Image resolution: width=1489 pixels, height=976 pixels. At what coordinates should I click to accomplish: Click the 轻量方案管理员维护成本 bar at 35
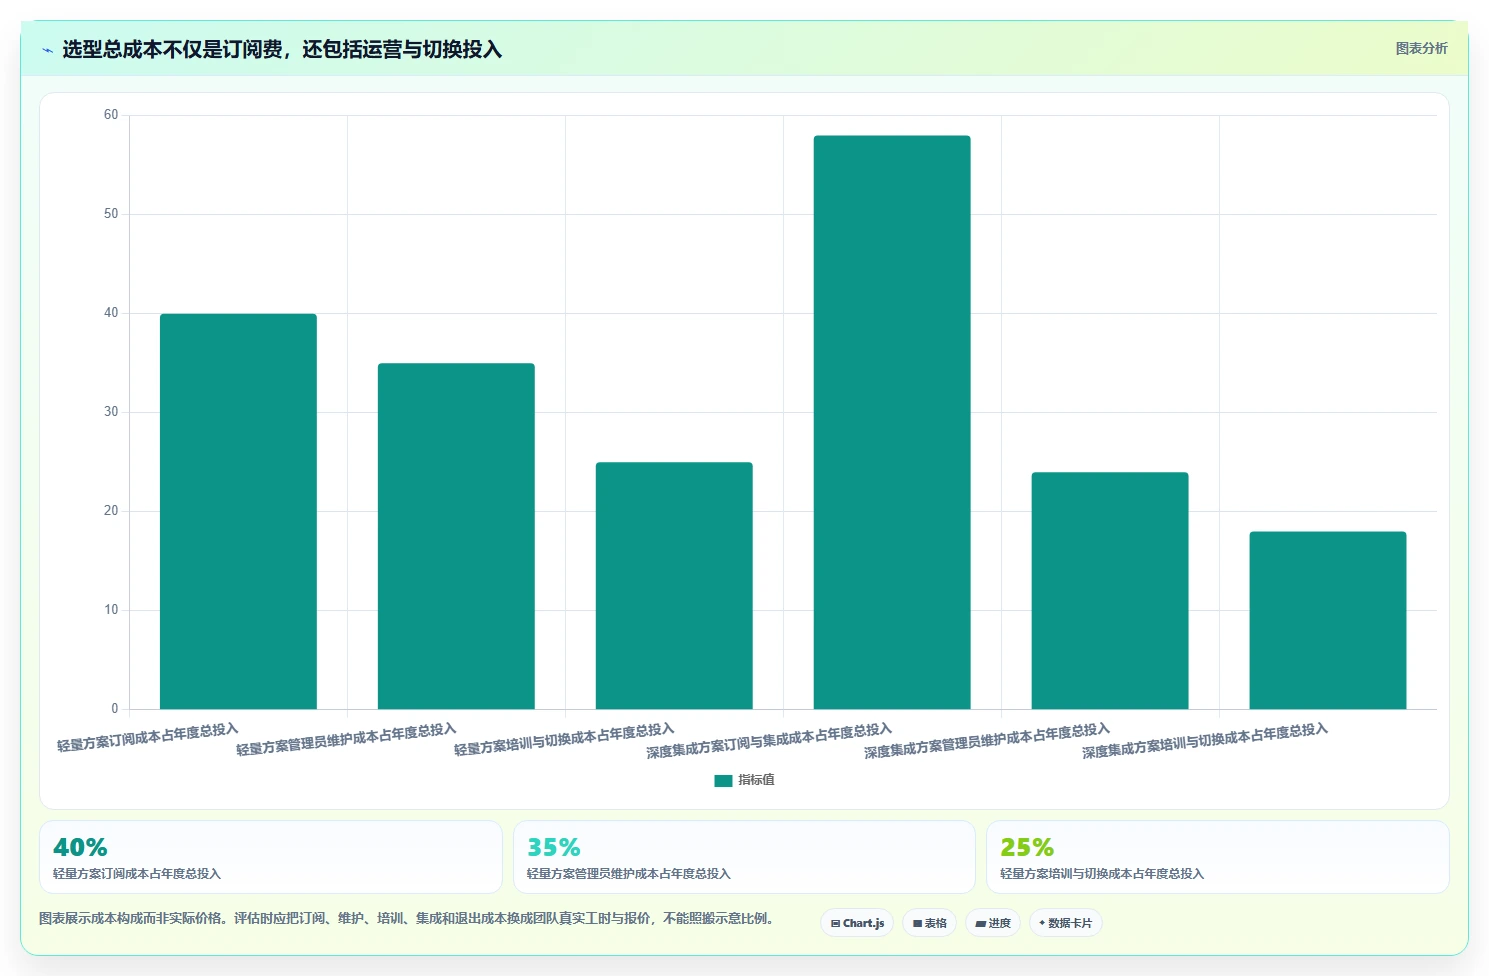click(x=456, y=536)
